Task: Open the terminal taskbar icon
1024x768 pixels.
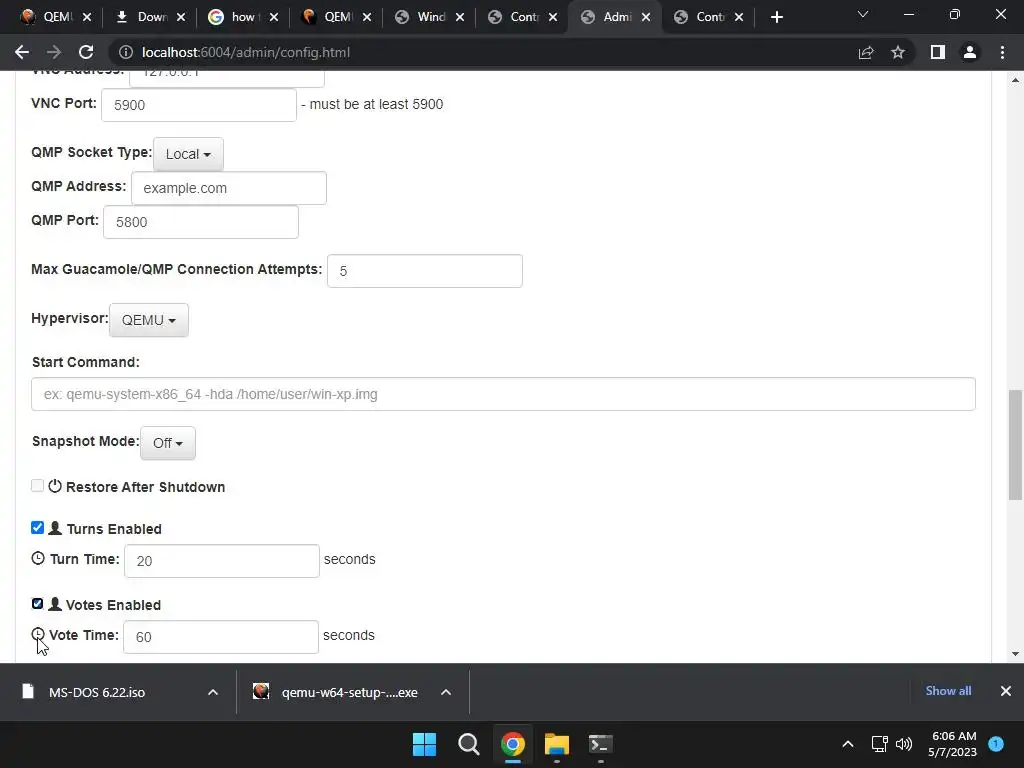Action: coord(600,744)
